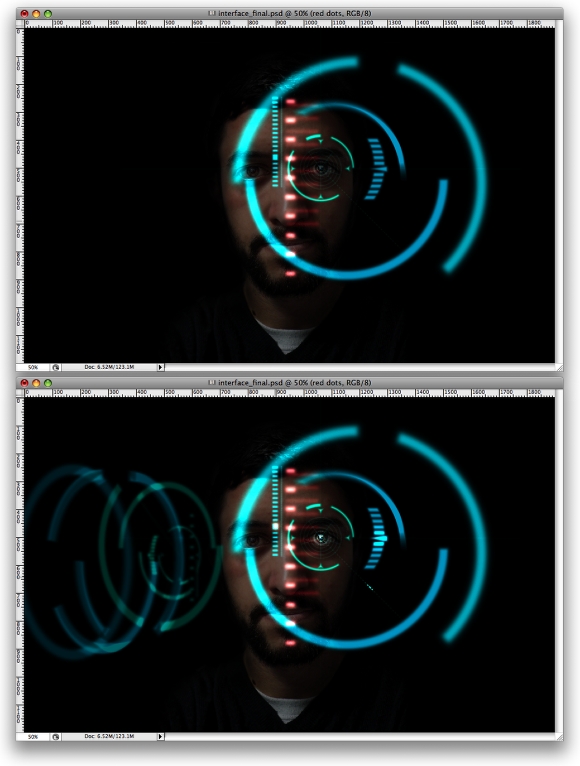
Task: Click ruler origin corner in bottom window
Action: coord(20,392)
